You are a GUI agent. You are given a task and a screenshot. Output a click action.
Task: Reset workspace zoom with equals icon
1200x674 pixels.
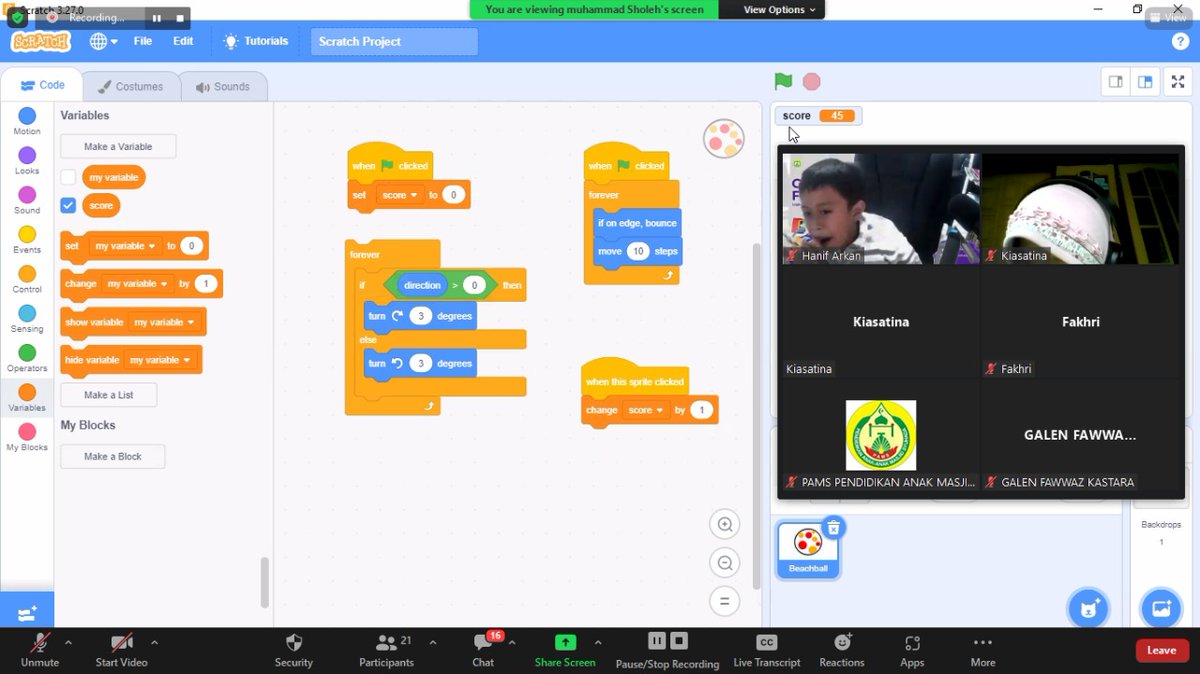pyautogui.click(x=724, y=601)
